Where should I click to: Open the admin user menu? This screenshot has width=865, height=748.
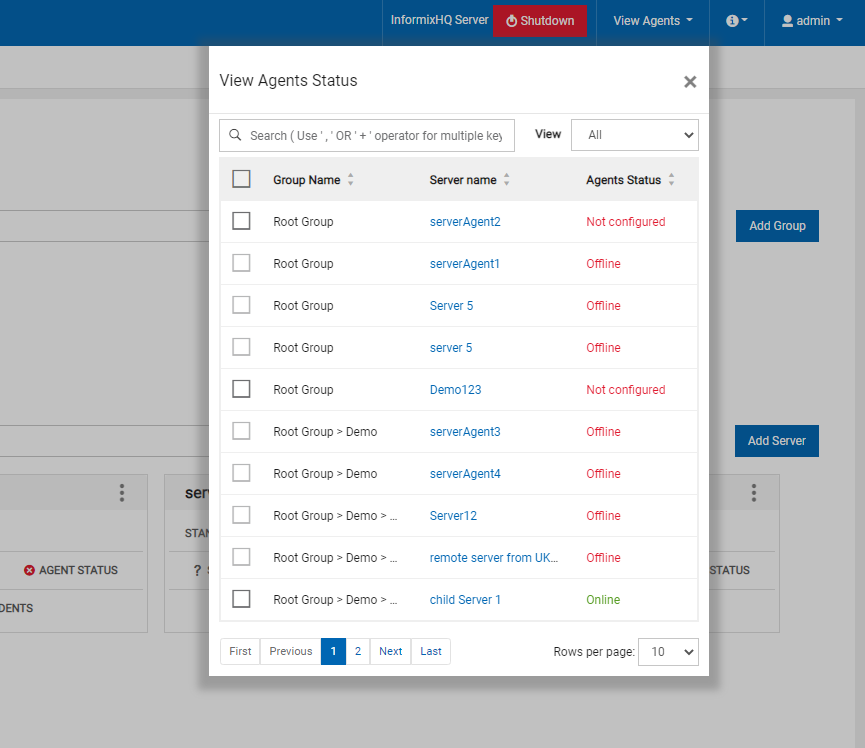[x=805, y=20]
